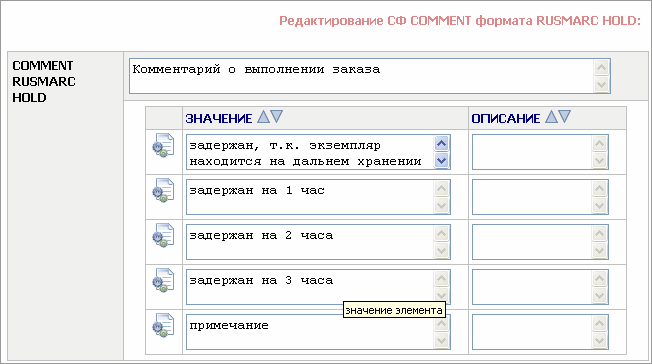Screen dimensions: 652x364
Task: Click the document-gear icon in 'задержан на 1 час' row
Action: (163, 190)
